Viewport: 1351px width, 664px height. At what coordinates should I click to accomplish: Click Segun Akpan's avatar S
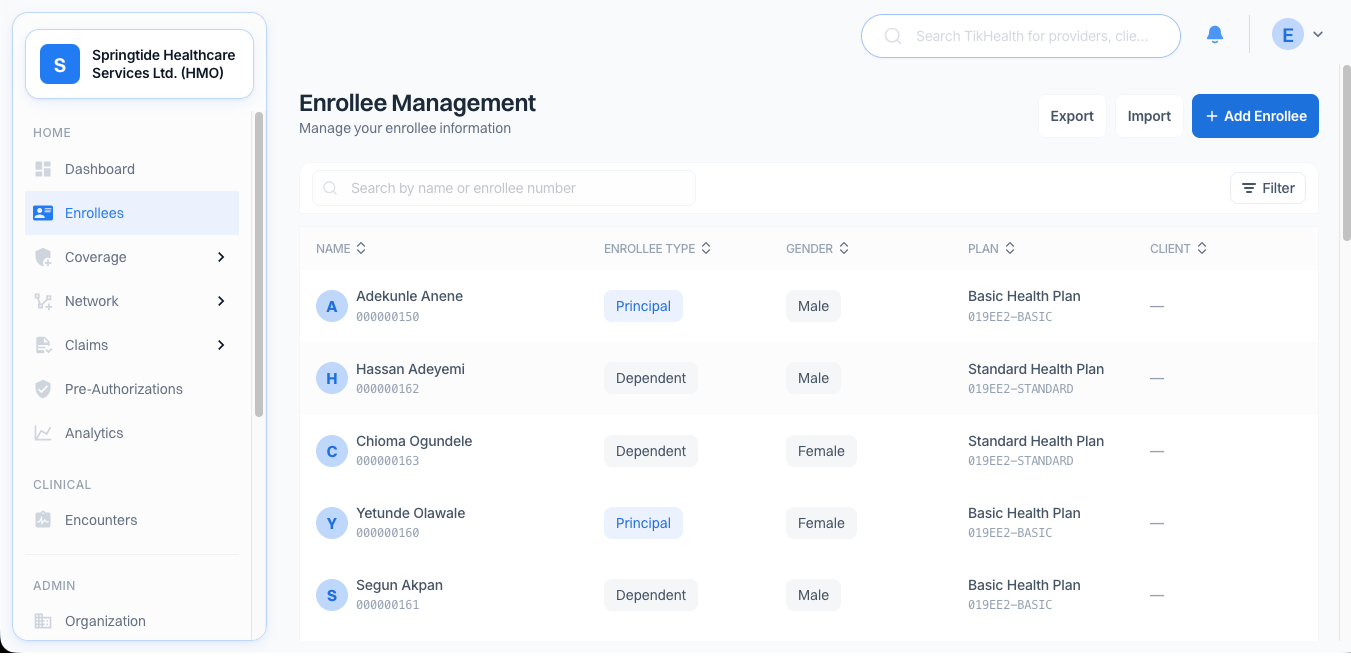click(332, 595)
